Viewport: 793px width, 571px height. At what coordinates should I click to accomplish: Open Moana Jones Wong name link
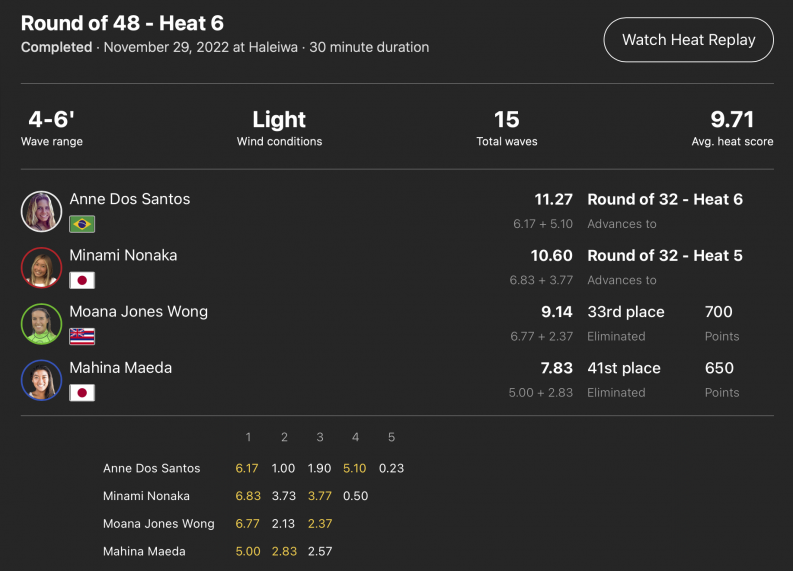coord(139,312)
